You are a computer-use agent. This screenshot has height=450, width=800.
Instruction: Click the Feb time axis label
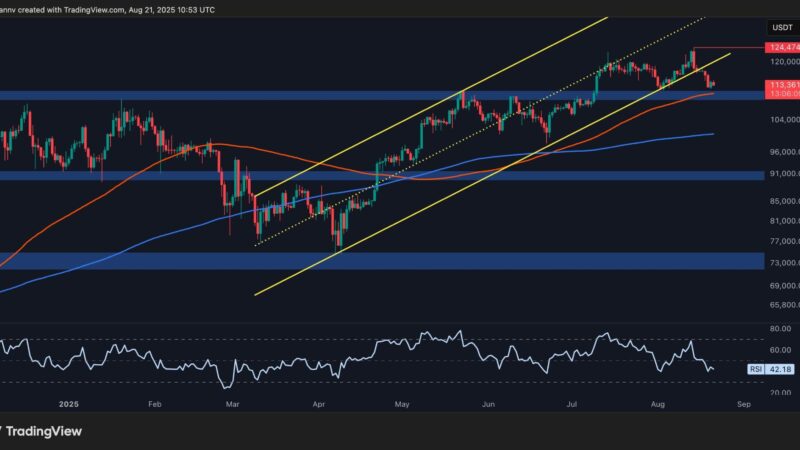(155, 404)
